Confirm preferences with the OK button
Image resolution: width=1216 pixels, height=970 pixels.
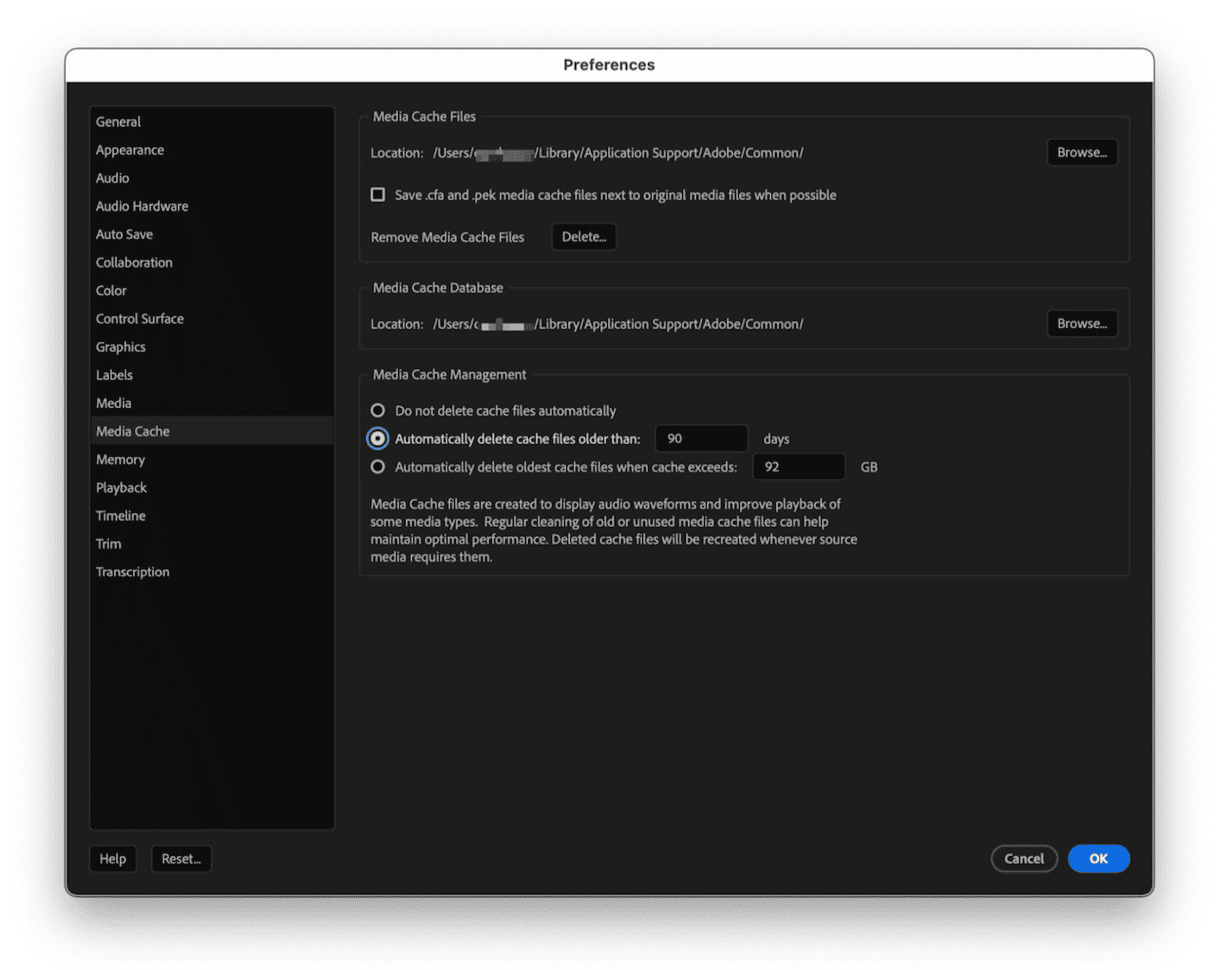click(1098, 858)
